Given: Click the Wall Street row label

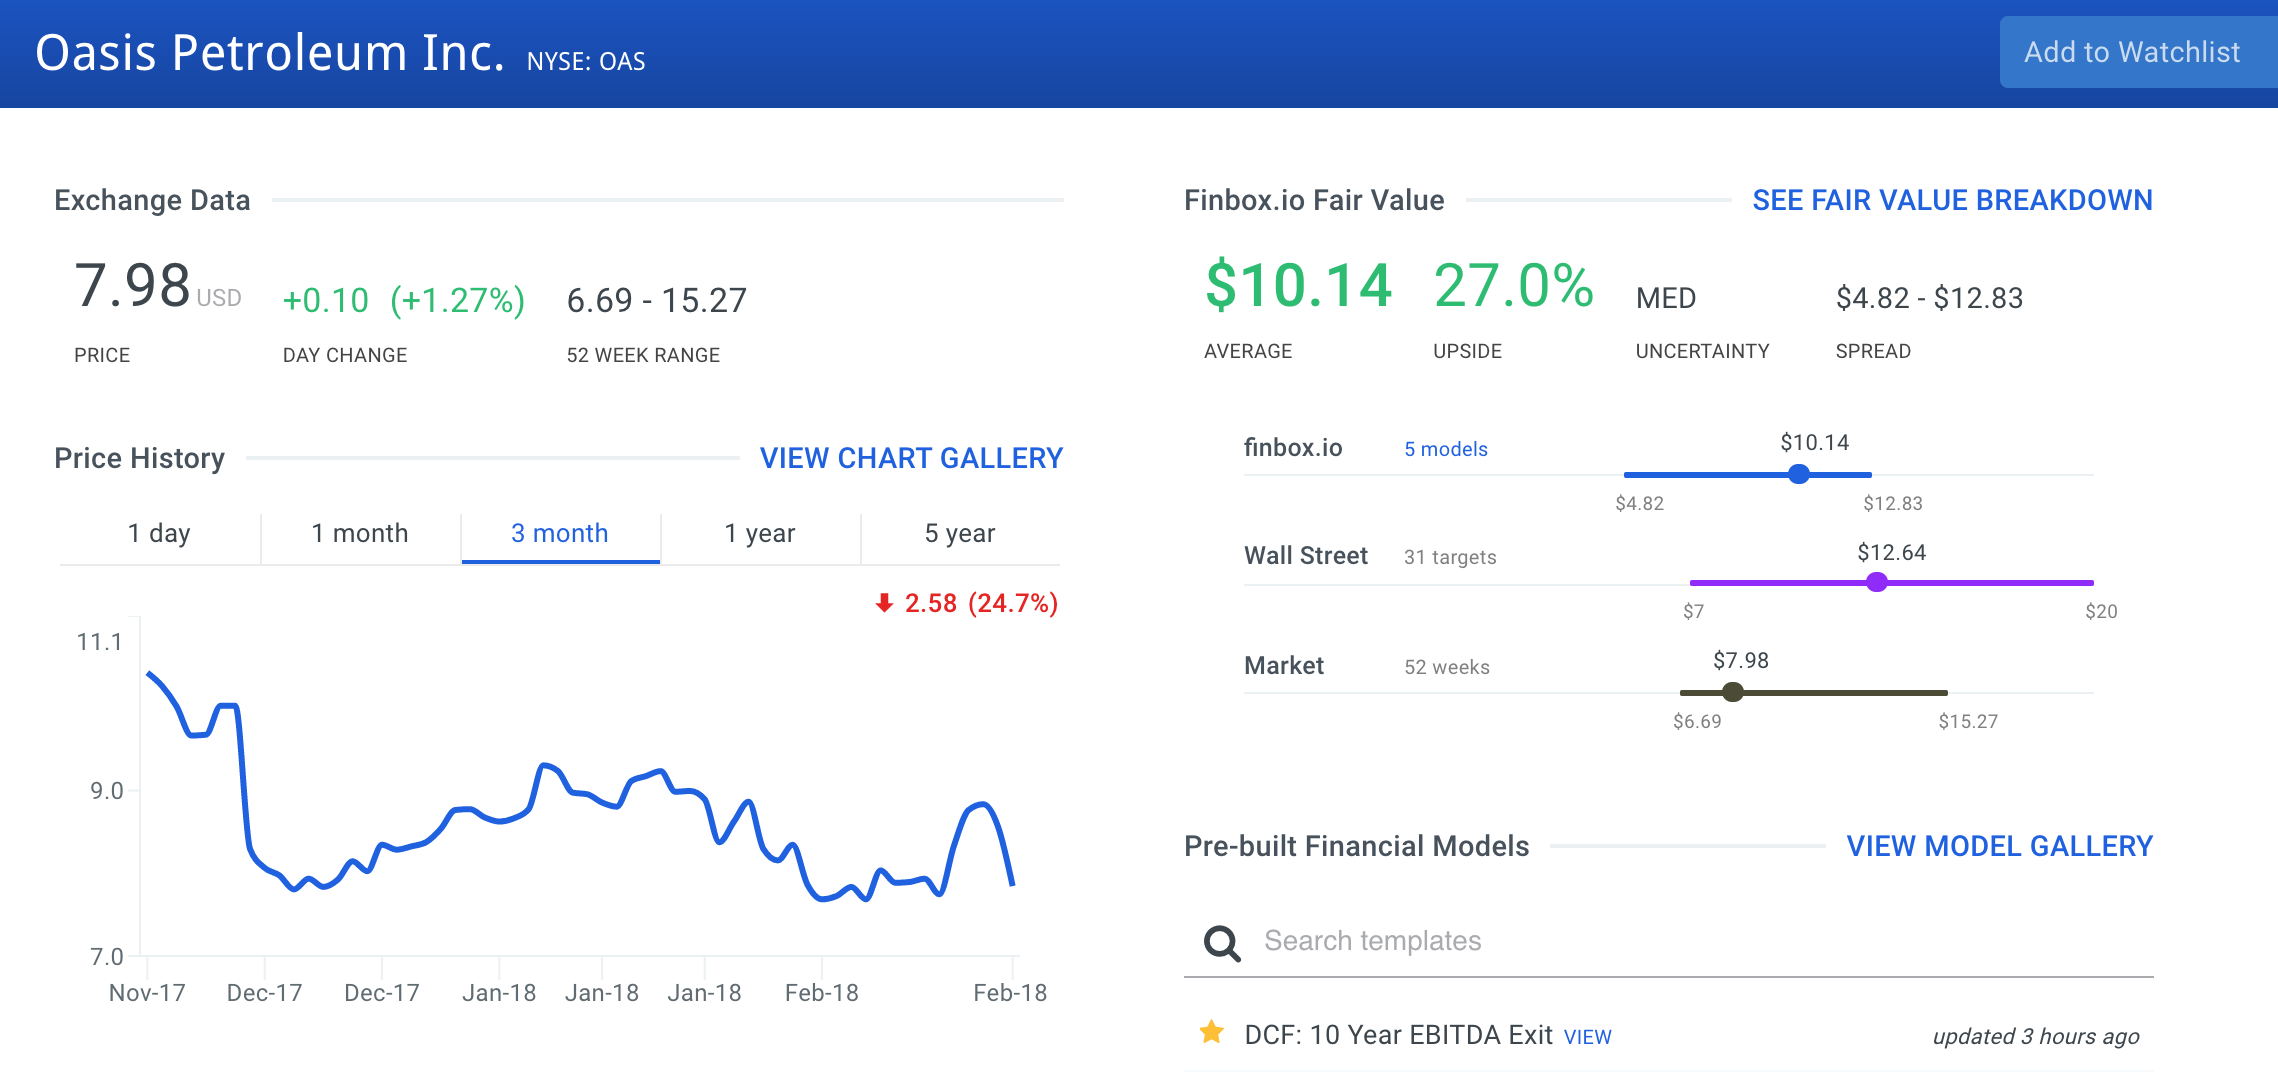Looking at the screenshot, I should (x=1306, y=556).
